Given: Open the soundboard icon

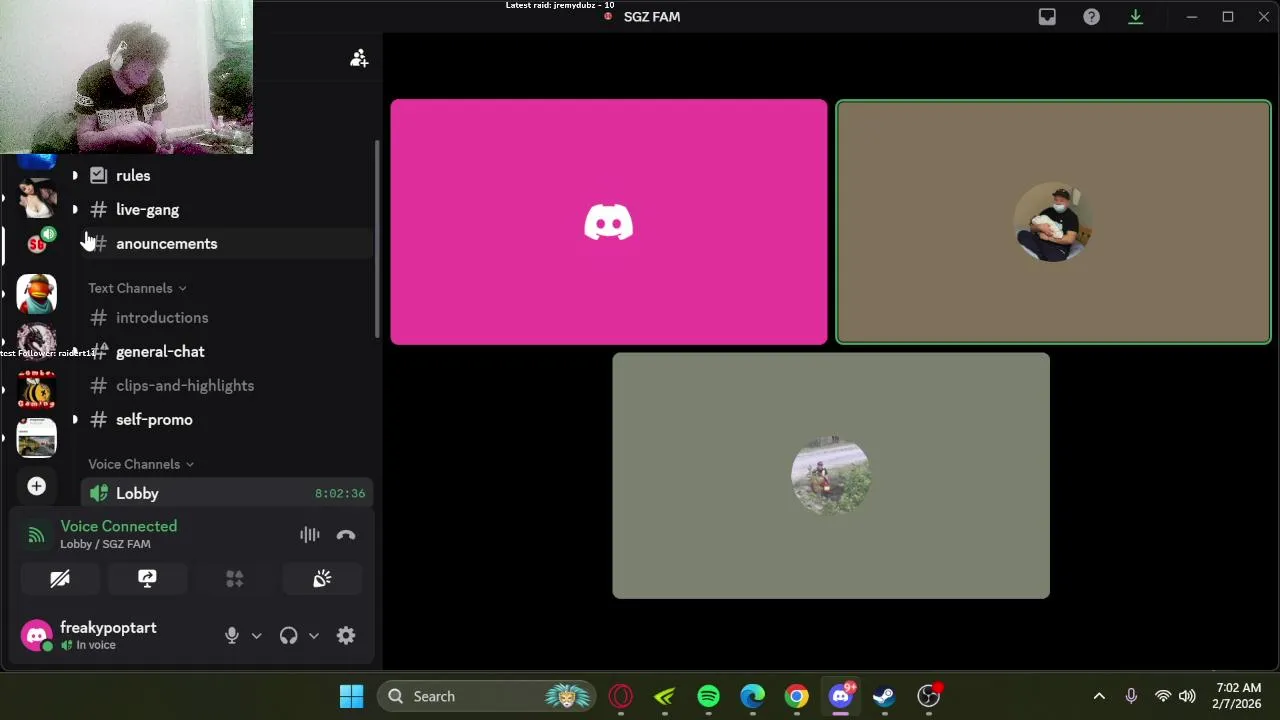Looking at the screenshot, I should click(x=322, y=579).
